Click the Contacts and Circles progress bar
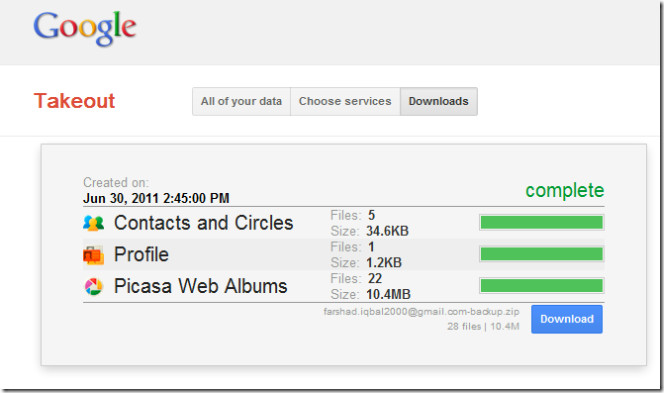The width and height of the screenshot is (664, 393). click(542, 222)
